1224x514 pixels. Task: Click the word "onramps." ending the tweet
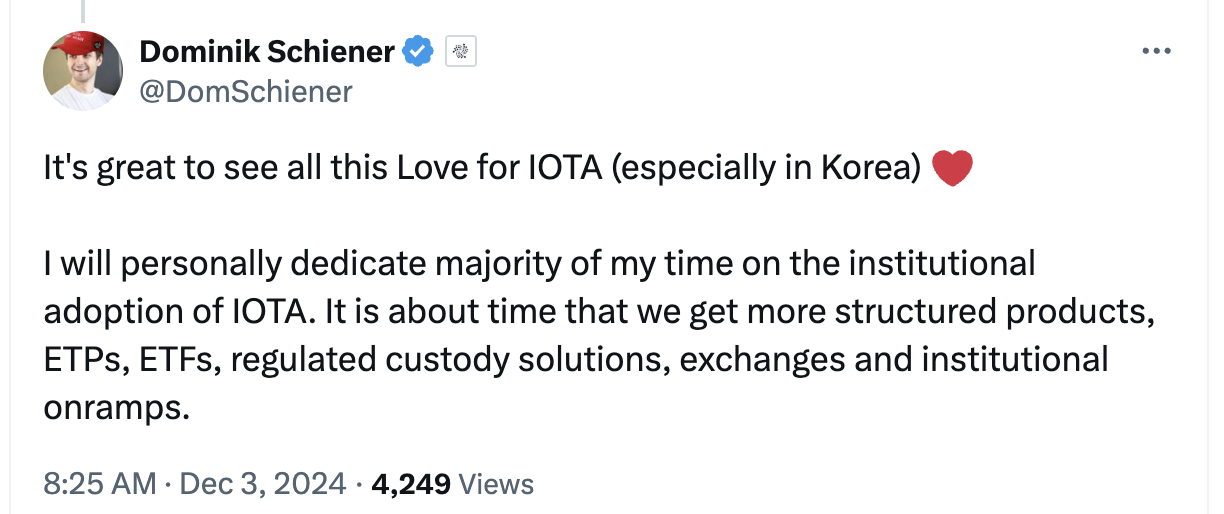116,408
